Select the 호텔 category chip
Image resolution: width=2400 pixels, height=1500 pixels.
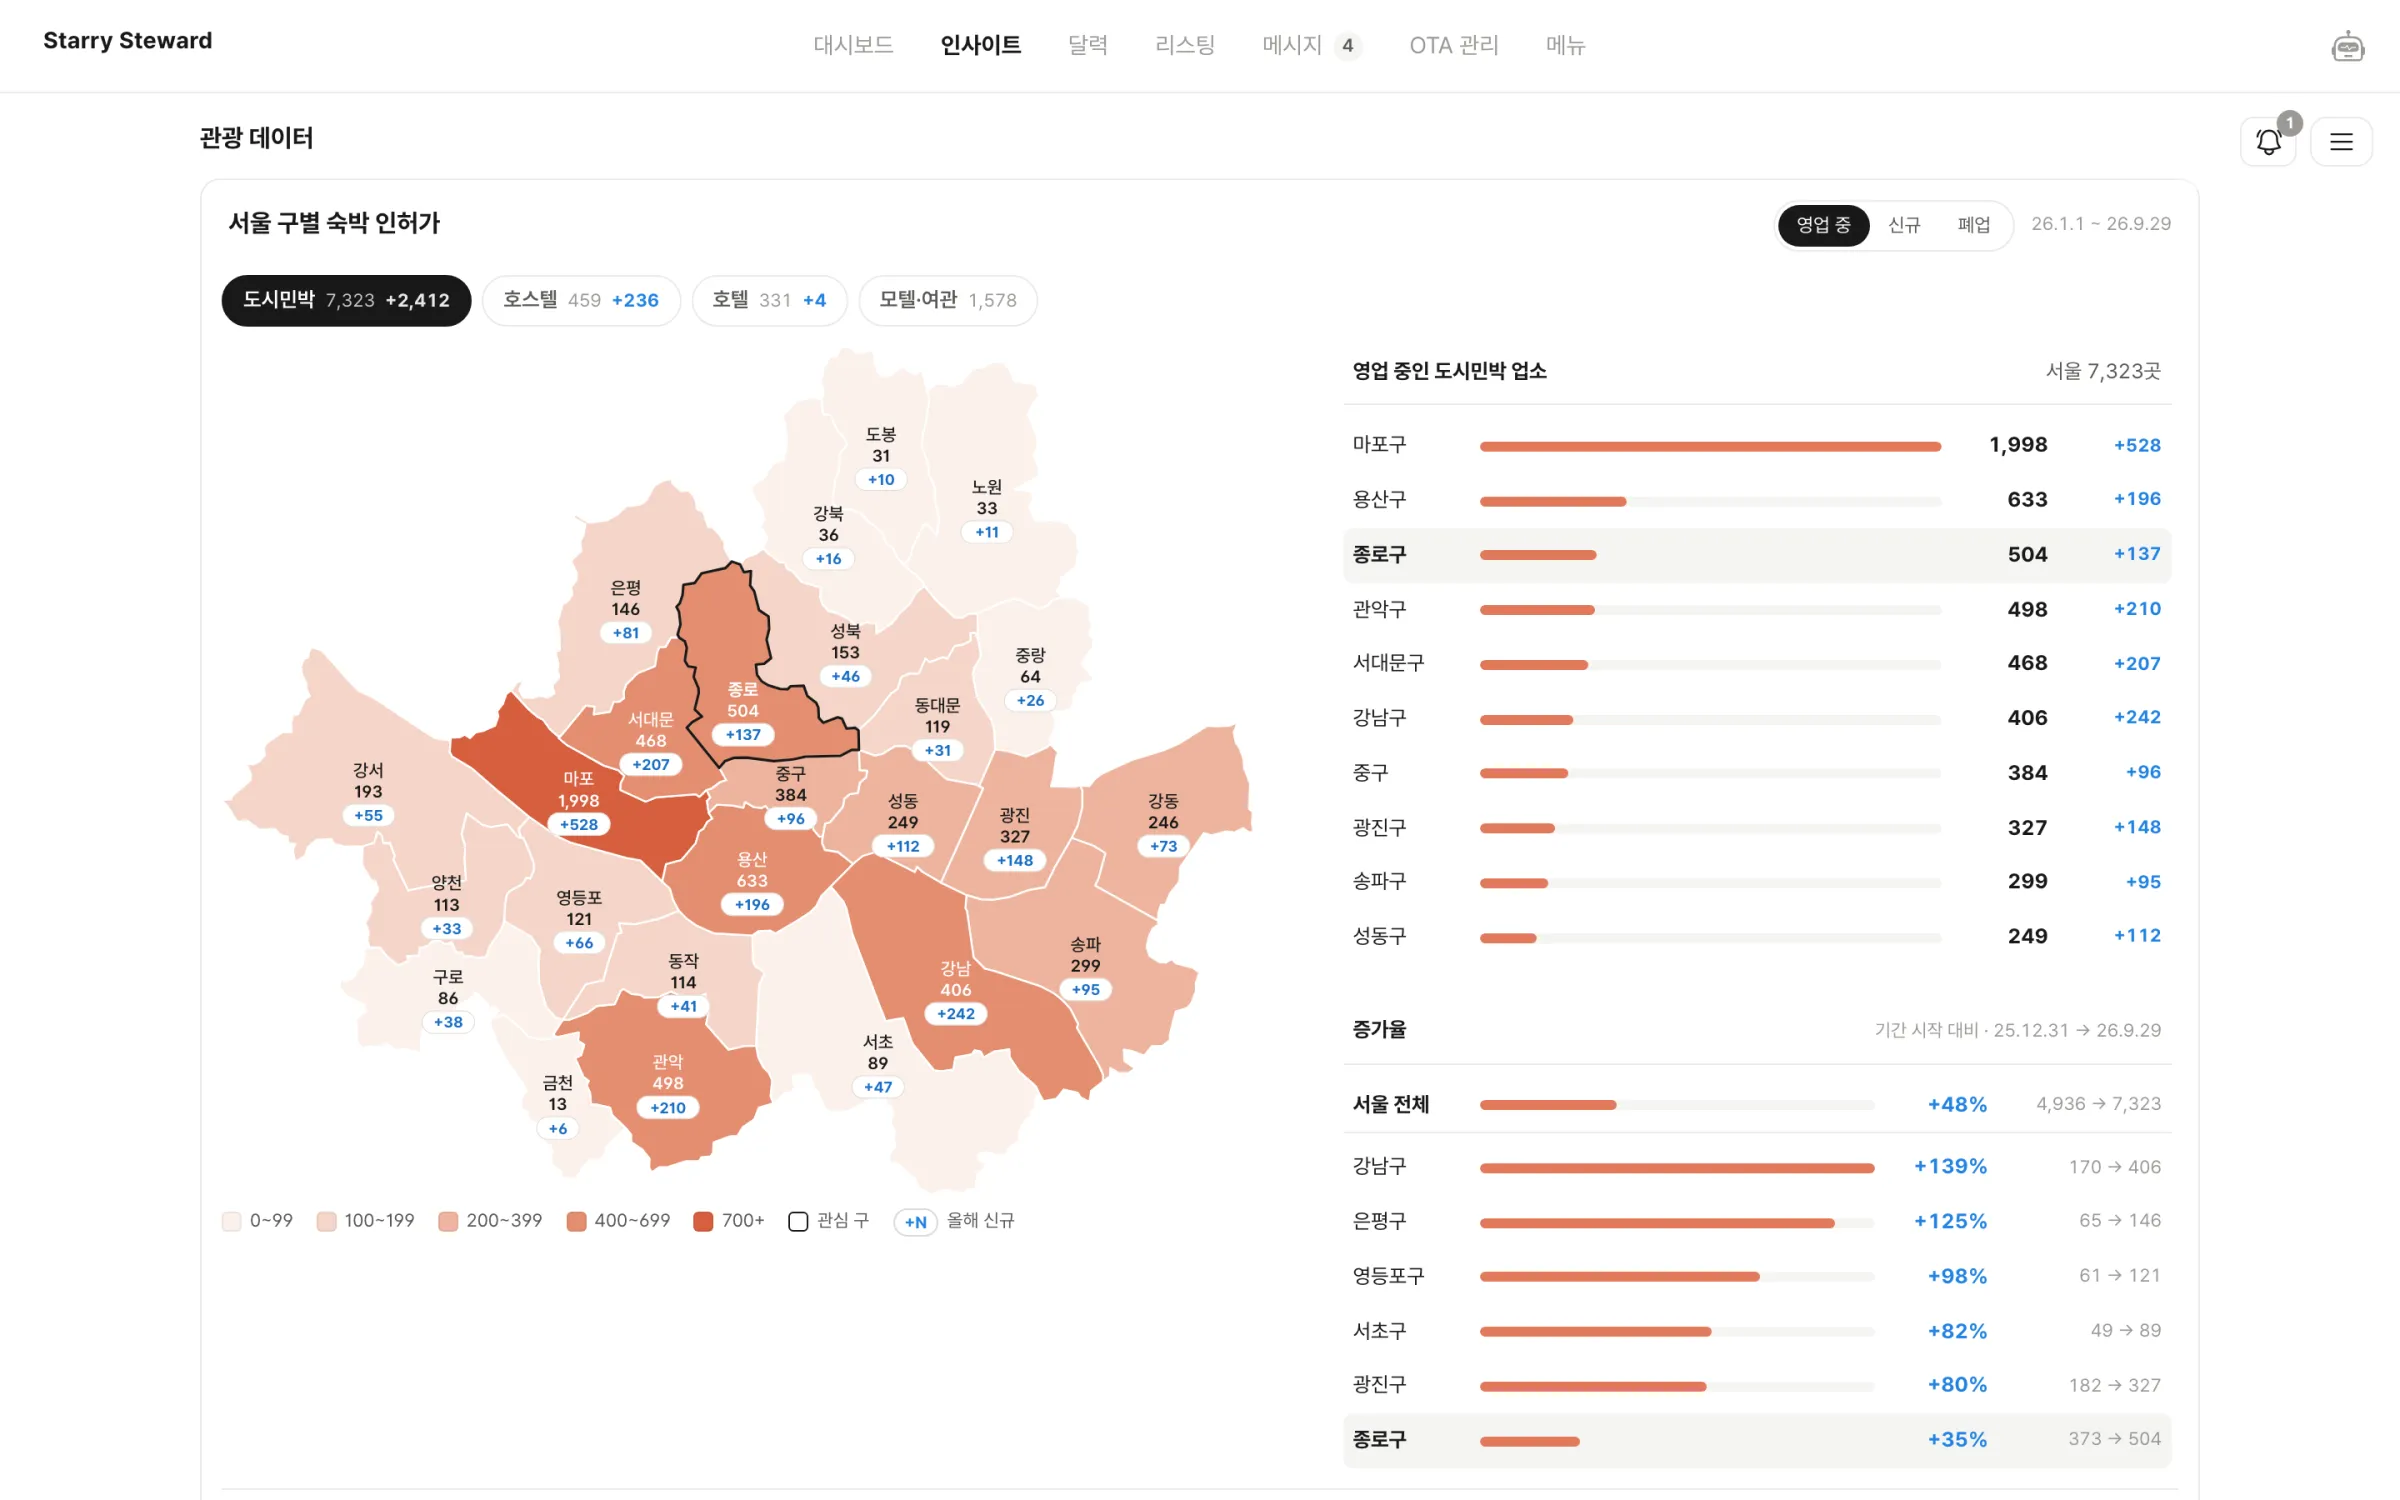click(x=769, y=300)
